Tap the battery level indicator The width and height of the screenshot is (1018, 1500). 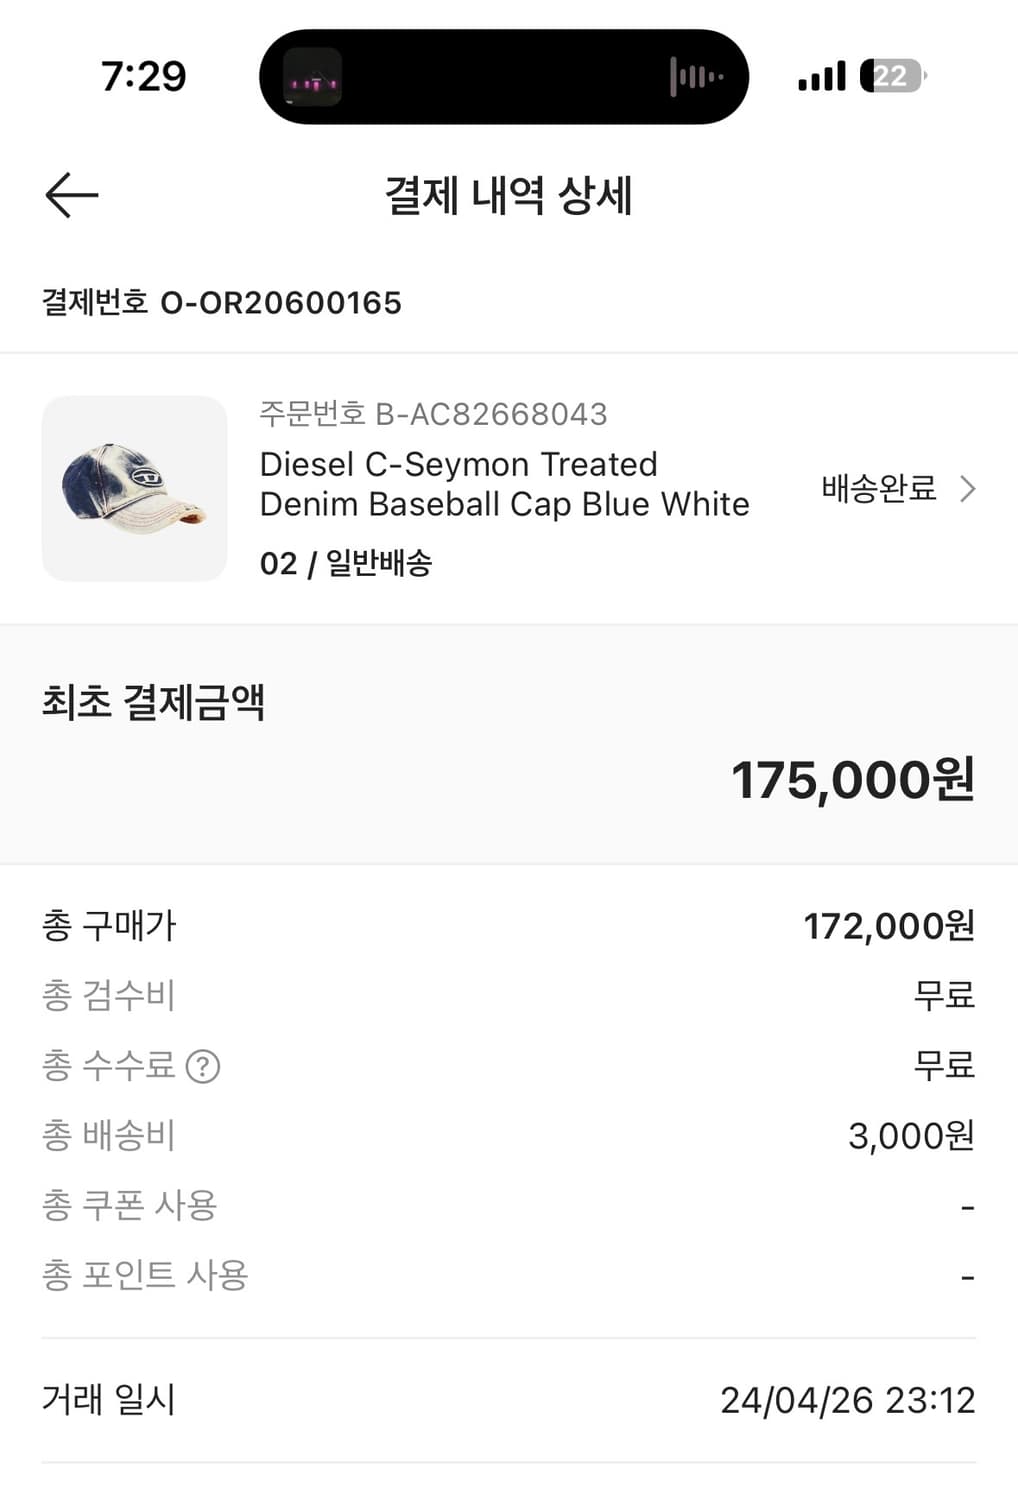[892, 77]
